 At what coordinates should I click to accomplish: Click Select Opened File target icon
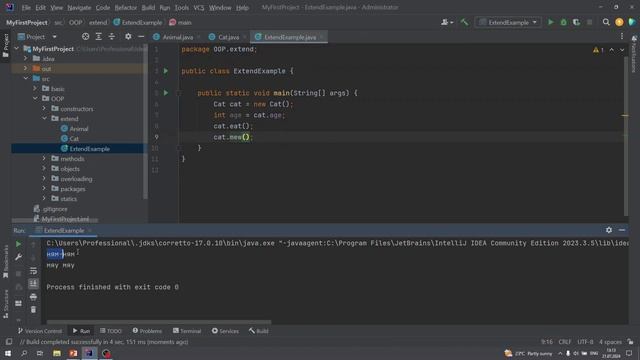pos(85,37)
